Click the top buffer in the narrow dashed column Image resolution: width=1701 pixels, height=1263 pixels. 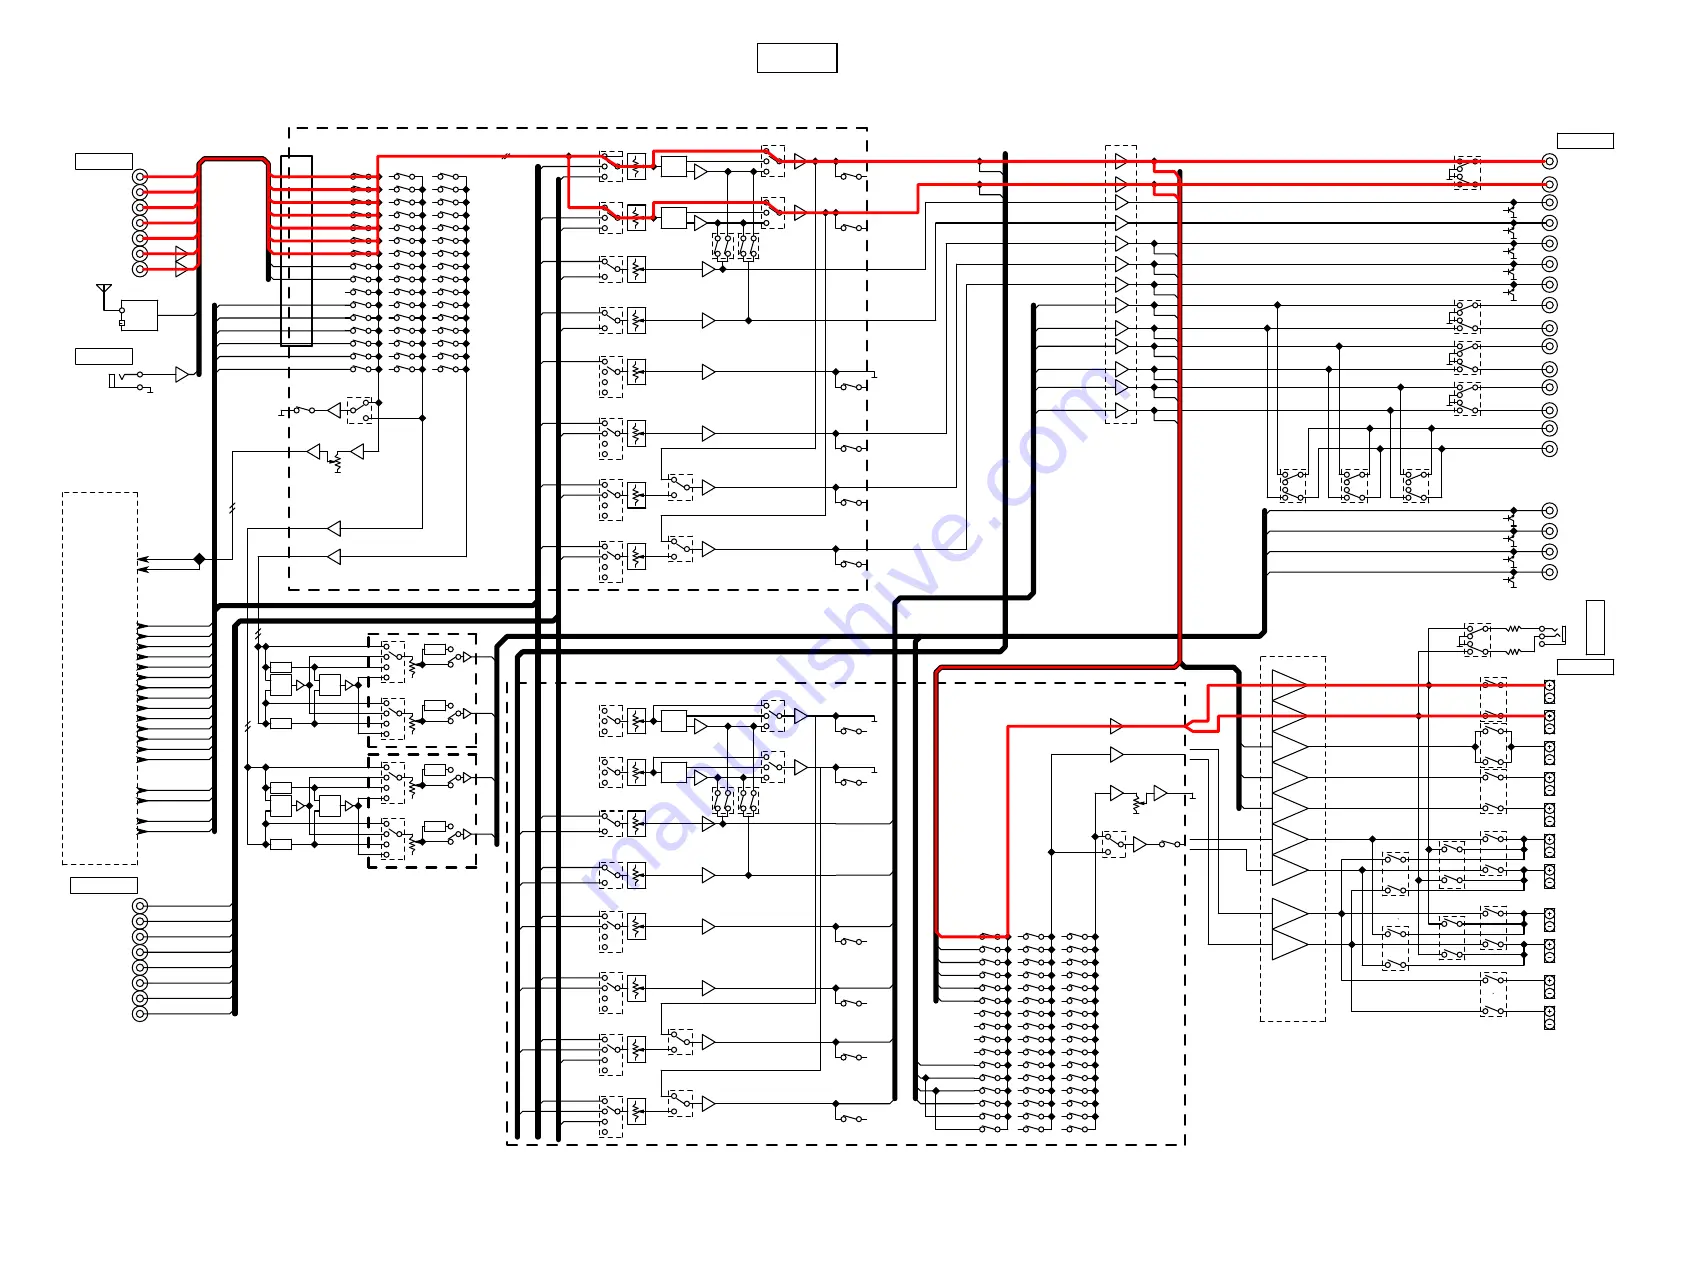click(1121, 161)
